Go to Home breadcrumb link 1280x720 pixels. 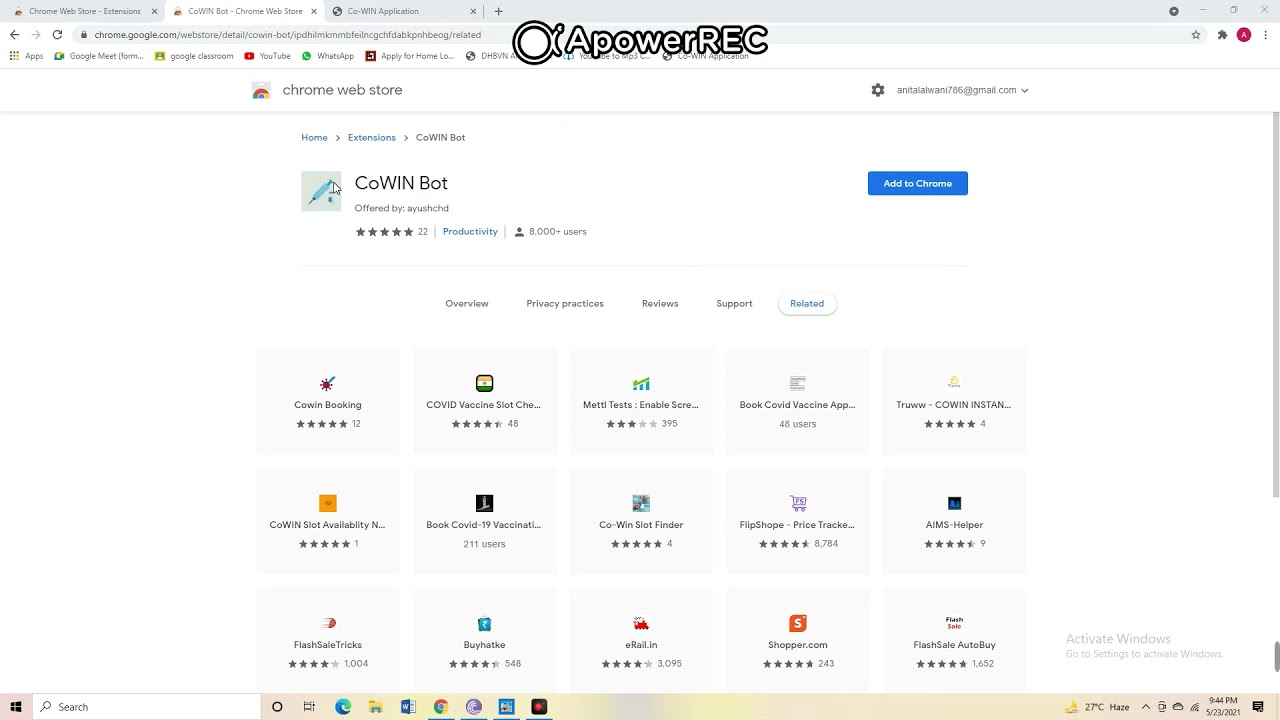point(314,138)
